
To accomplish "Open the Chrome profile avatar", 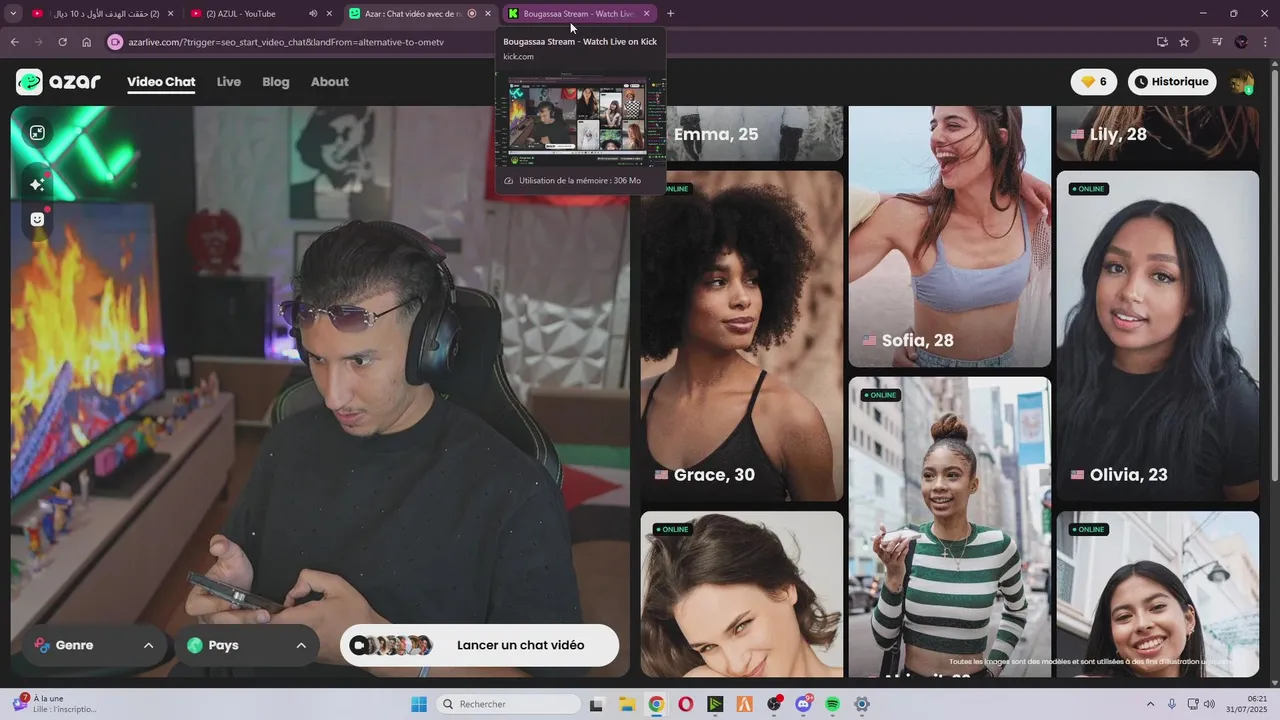I will tap(1241, 42).
